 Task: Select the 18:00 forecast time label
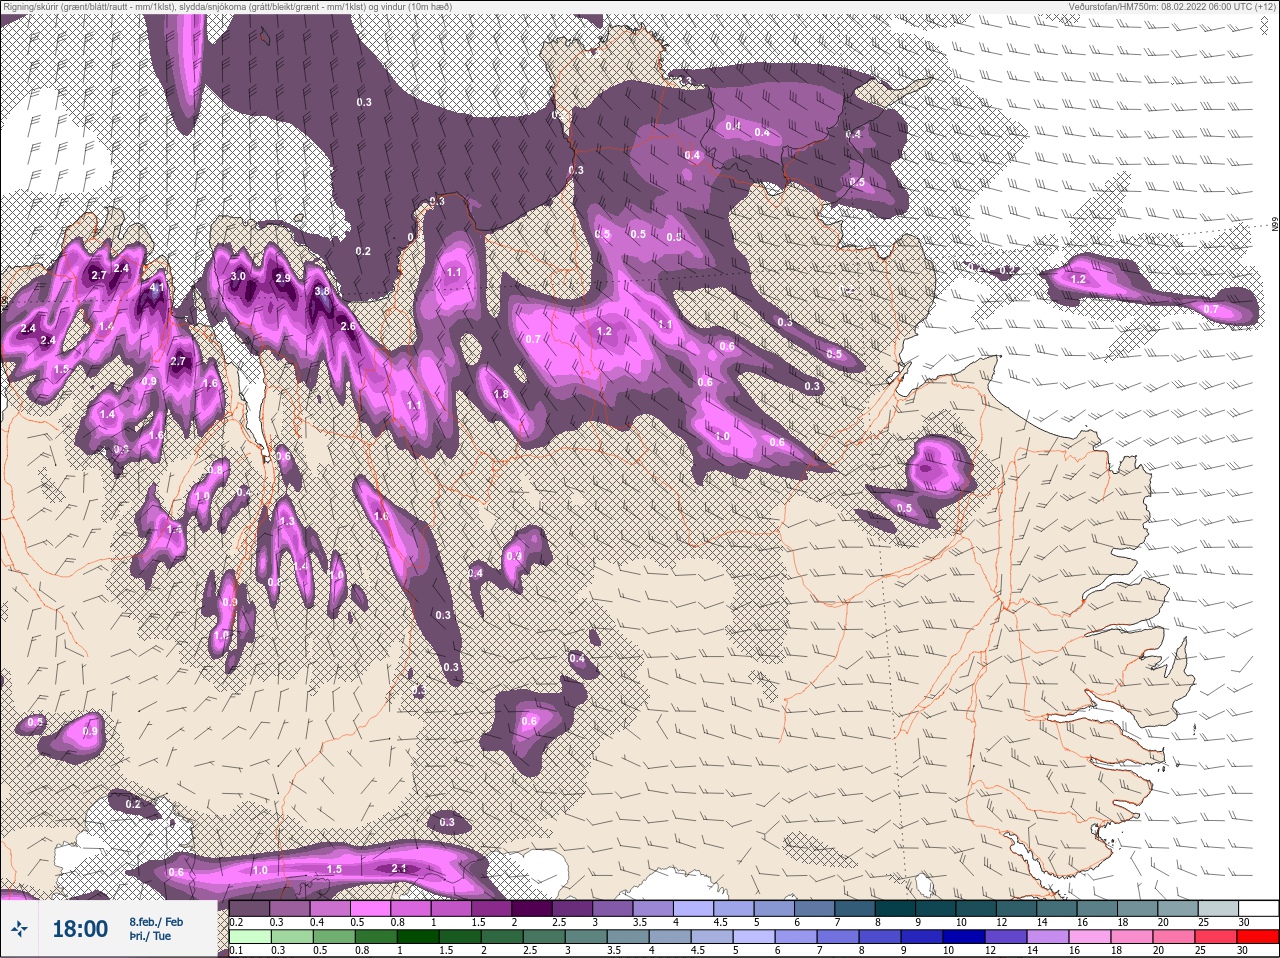(x=80, y=929)
